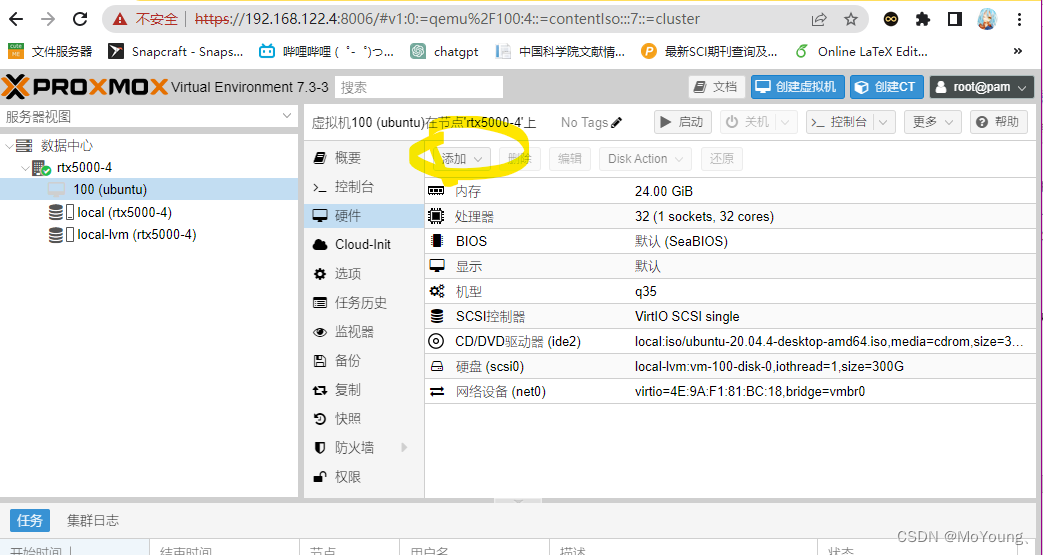Go back to the previous browser page
1043x555 pixels.
click(16, 19)
